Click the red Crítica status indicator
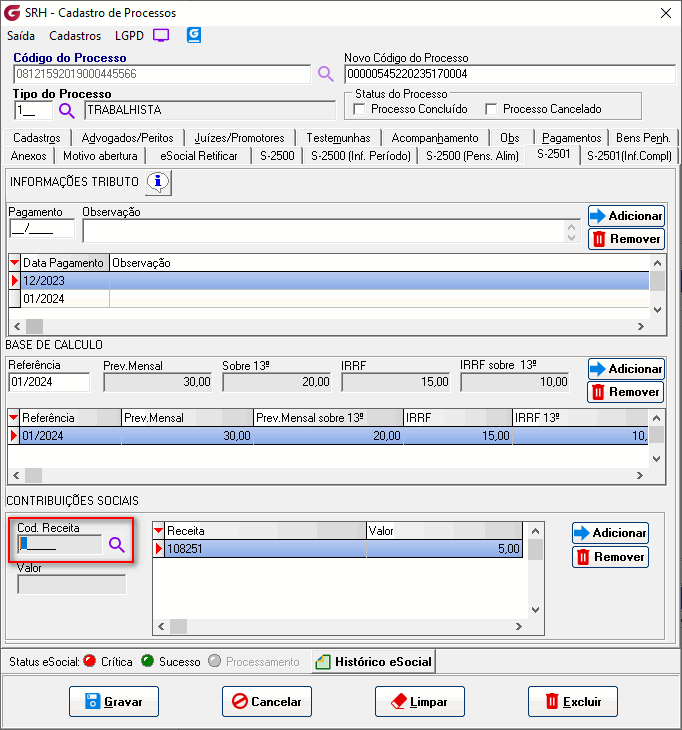682x730 pixels. pos(89,662)
